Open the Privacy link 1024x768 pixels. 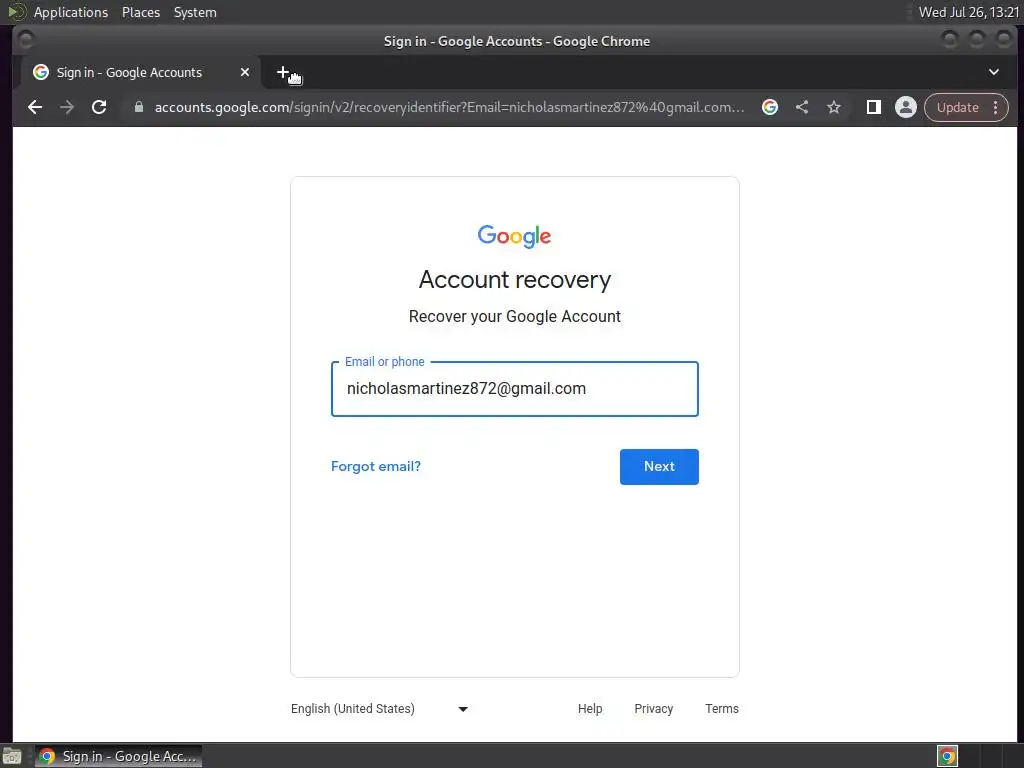coord(654,709)
